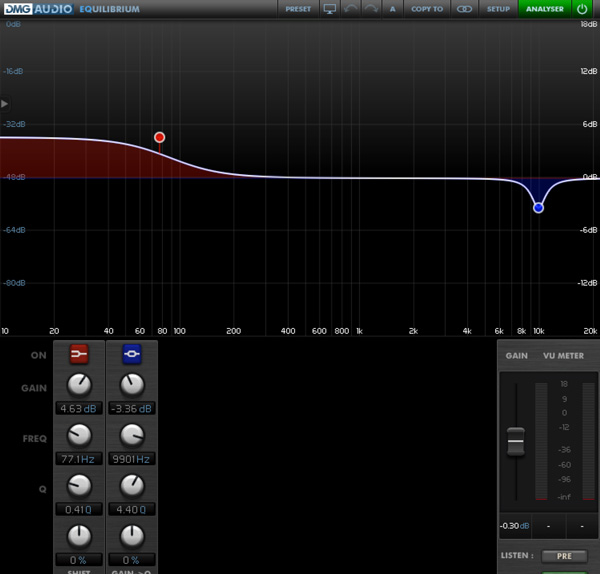The width and height of the screenshot is (600, 574).
Task: Toggle the blue bell band on button
Action: [131, 354]
